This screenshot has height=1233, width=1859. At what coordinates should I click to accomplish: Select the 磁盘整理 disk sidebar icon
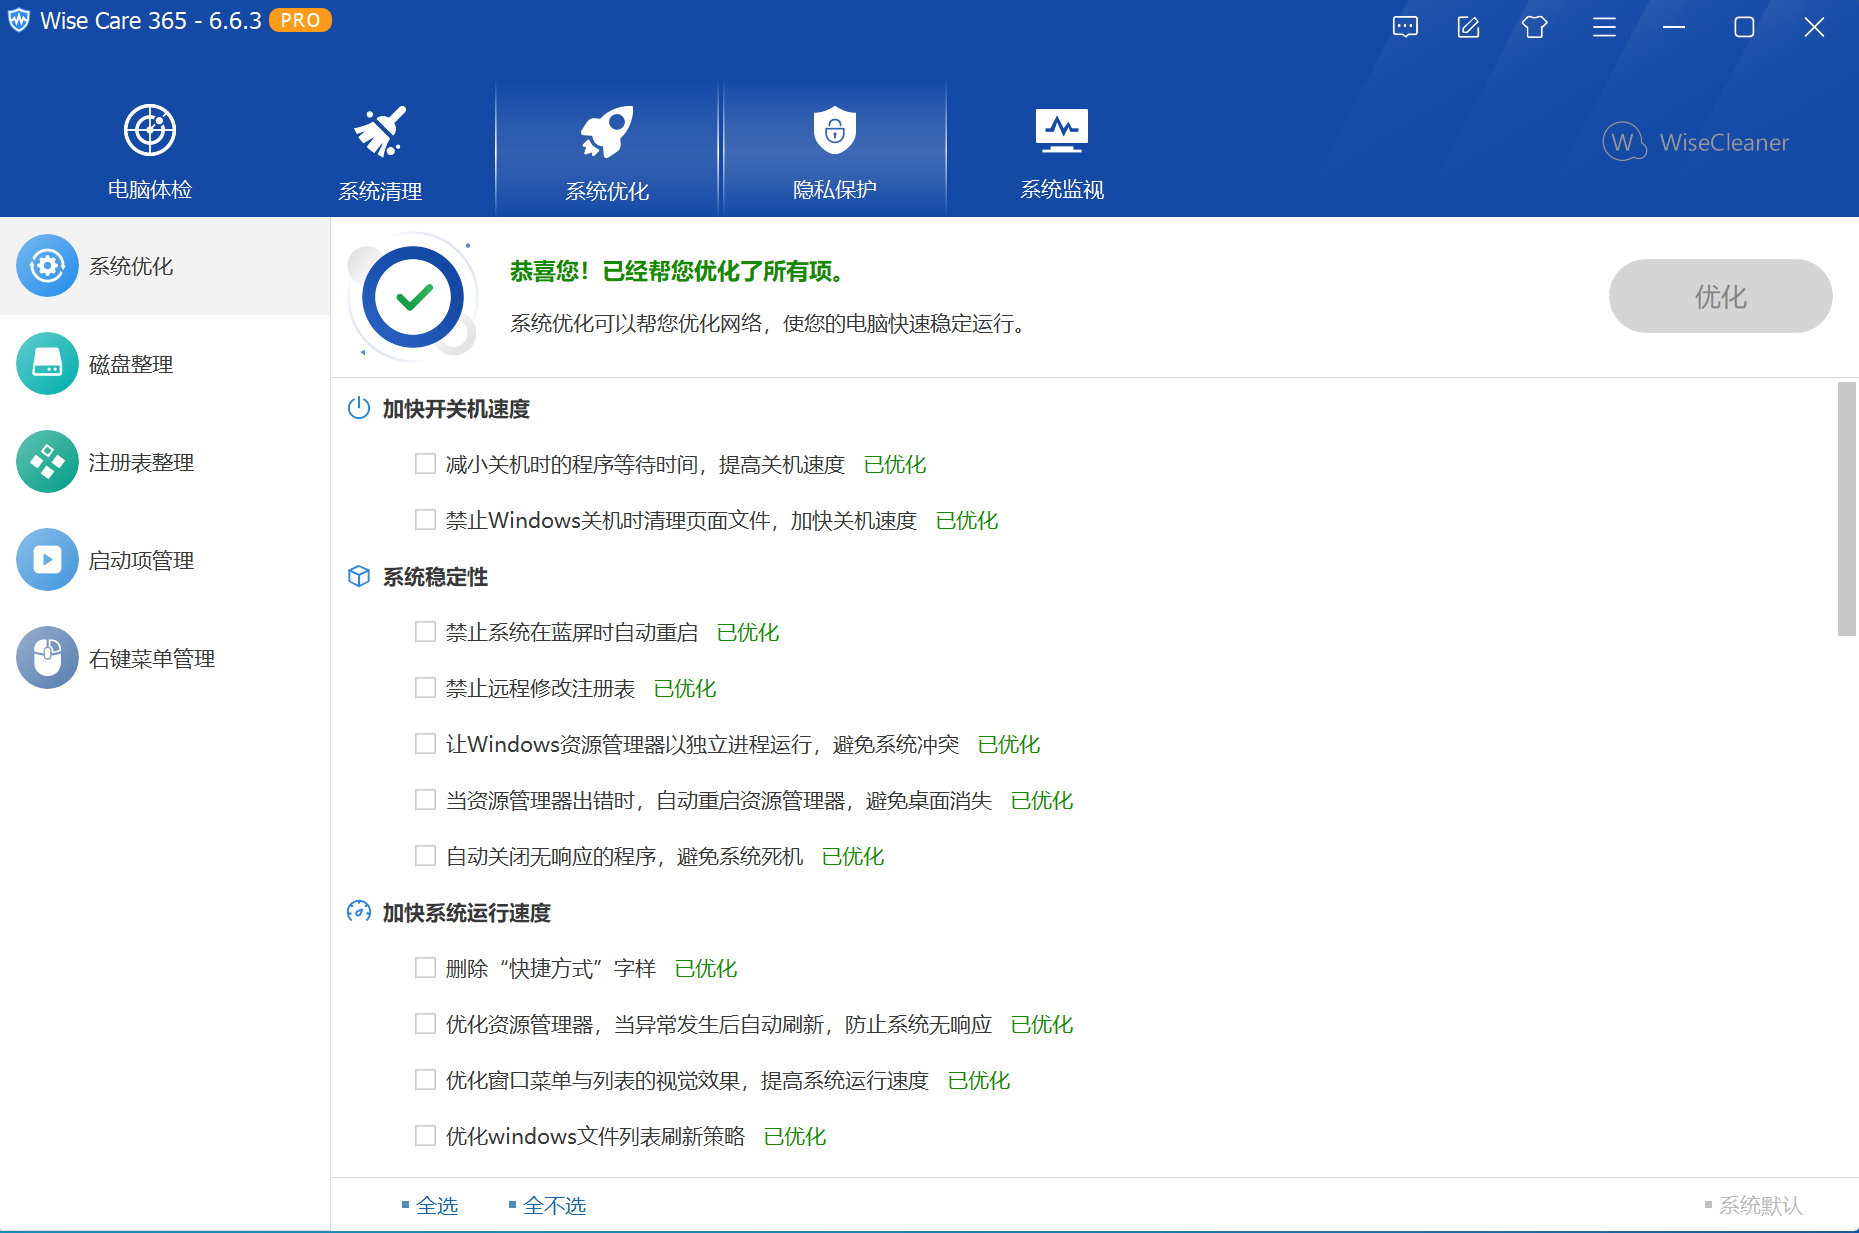click(47, 364)
